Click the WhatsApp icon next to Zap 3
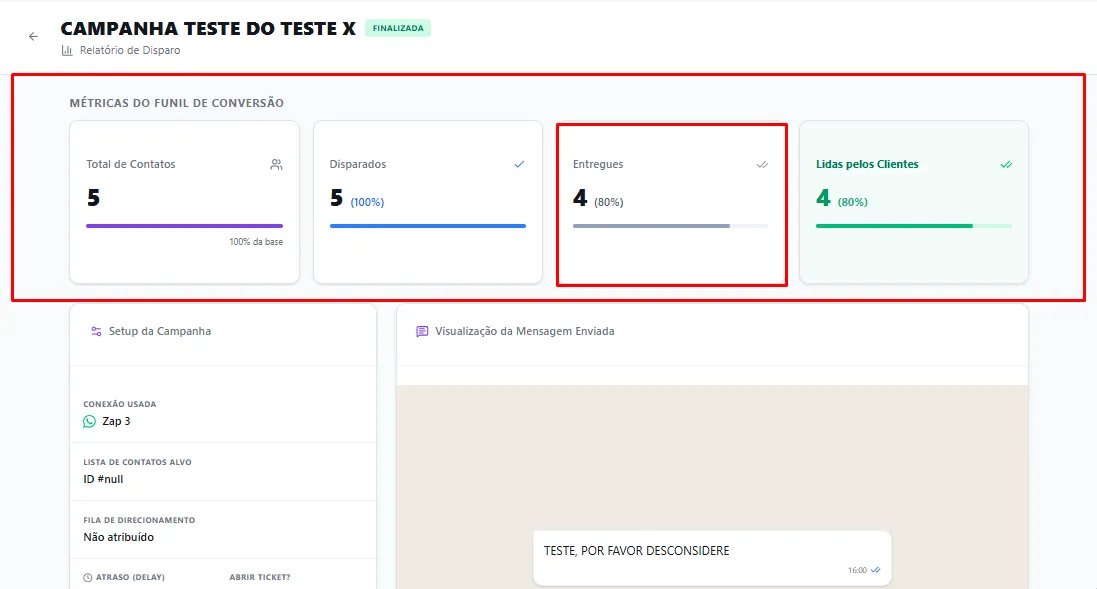The image size is (1097, 589). point(90,421)
